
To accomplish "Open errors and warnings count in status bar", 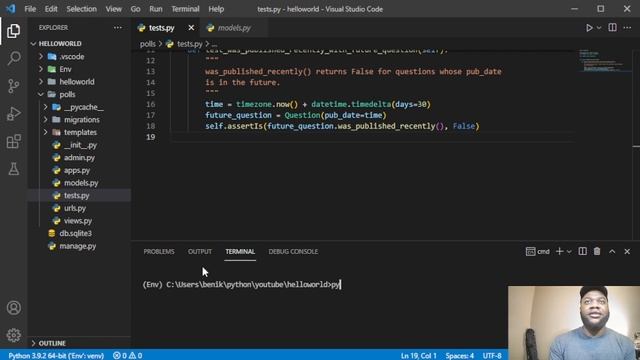I will [x=127, y=356].
